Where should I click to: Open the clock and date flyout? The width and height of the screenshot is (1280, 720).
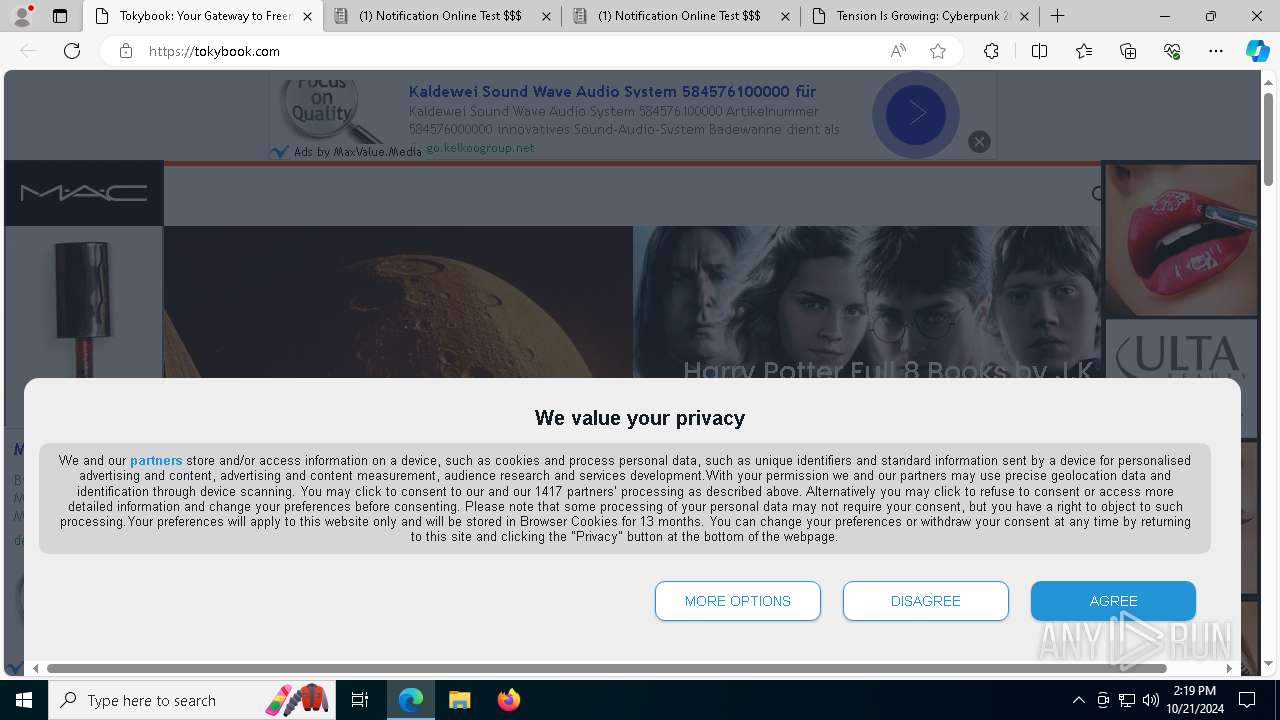point(1194,700)
